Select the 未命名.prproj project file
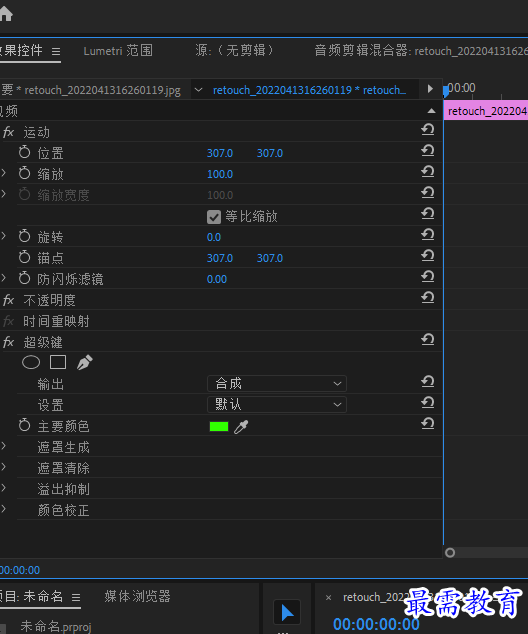Screen dimensions: 528x634 [56, 626]
